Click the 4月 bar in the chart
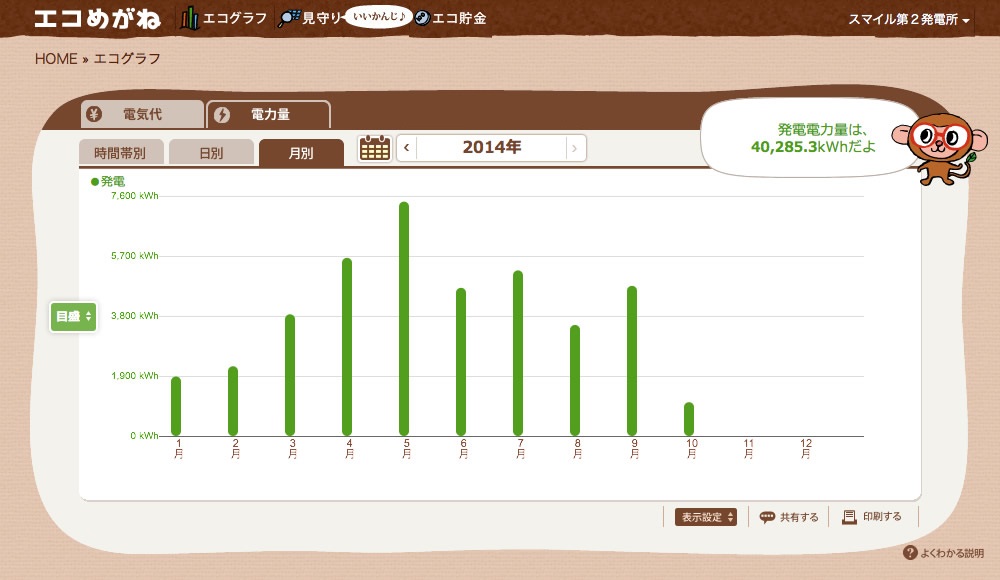Viewport: 1000px width, 580px height. (x=347, y=347)
